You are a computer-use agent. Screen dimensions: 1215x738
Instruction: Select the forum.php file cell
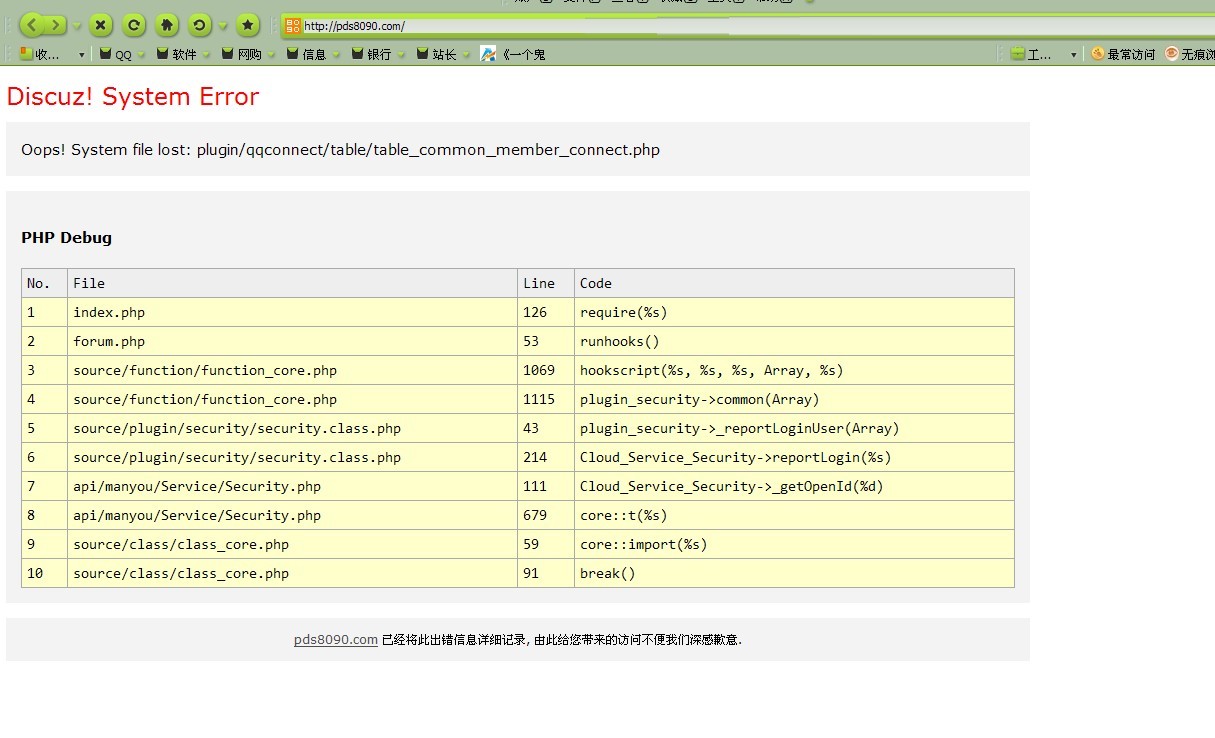tap(292, 341)
